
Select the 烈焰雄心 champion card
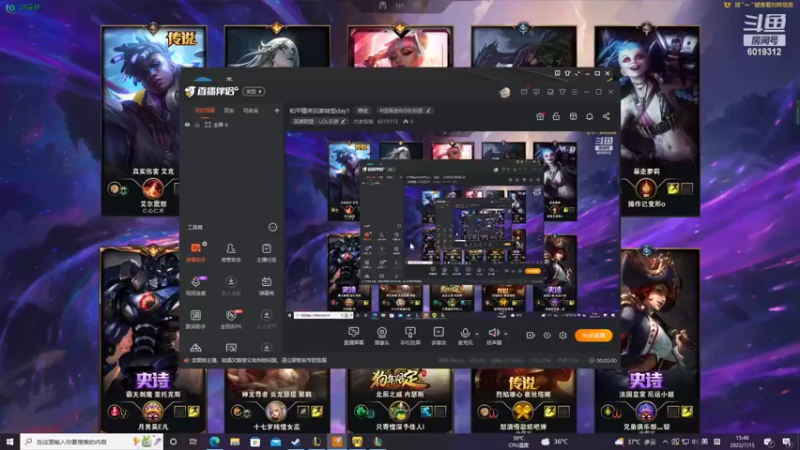(523, 401)
